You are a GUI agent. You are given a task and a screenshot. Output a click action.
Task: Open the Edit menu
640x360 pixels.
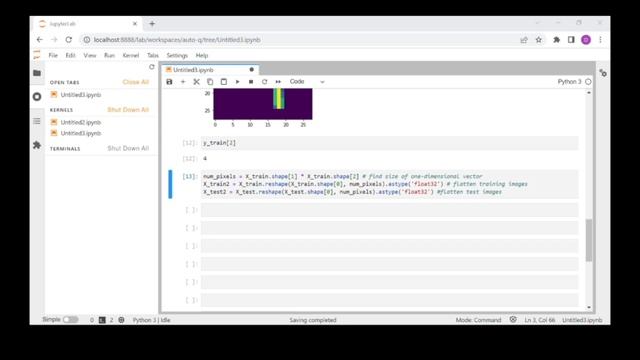point(70,55)
